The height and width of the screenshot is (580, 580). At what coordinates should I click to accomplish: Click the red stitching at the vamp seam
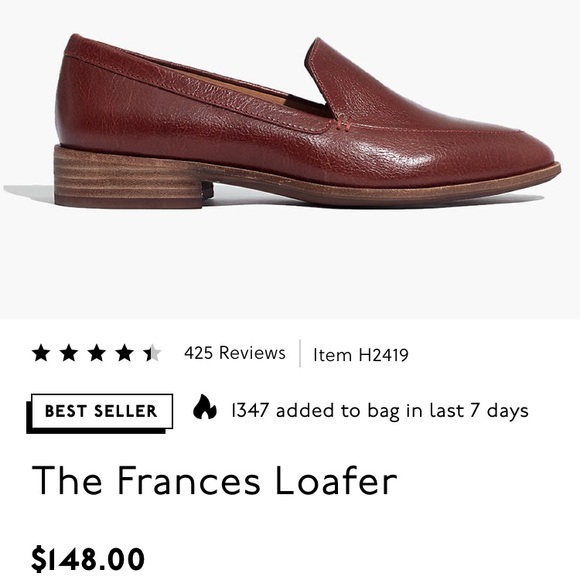click(x=344, y=127)
